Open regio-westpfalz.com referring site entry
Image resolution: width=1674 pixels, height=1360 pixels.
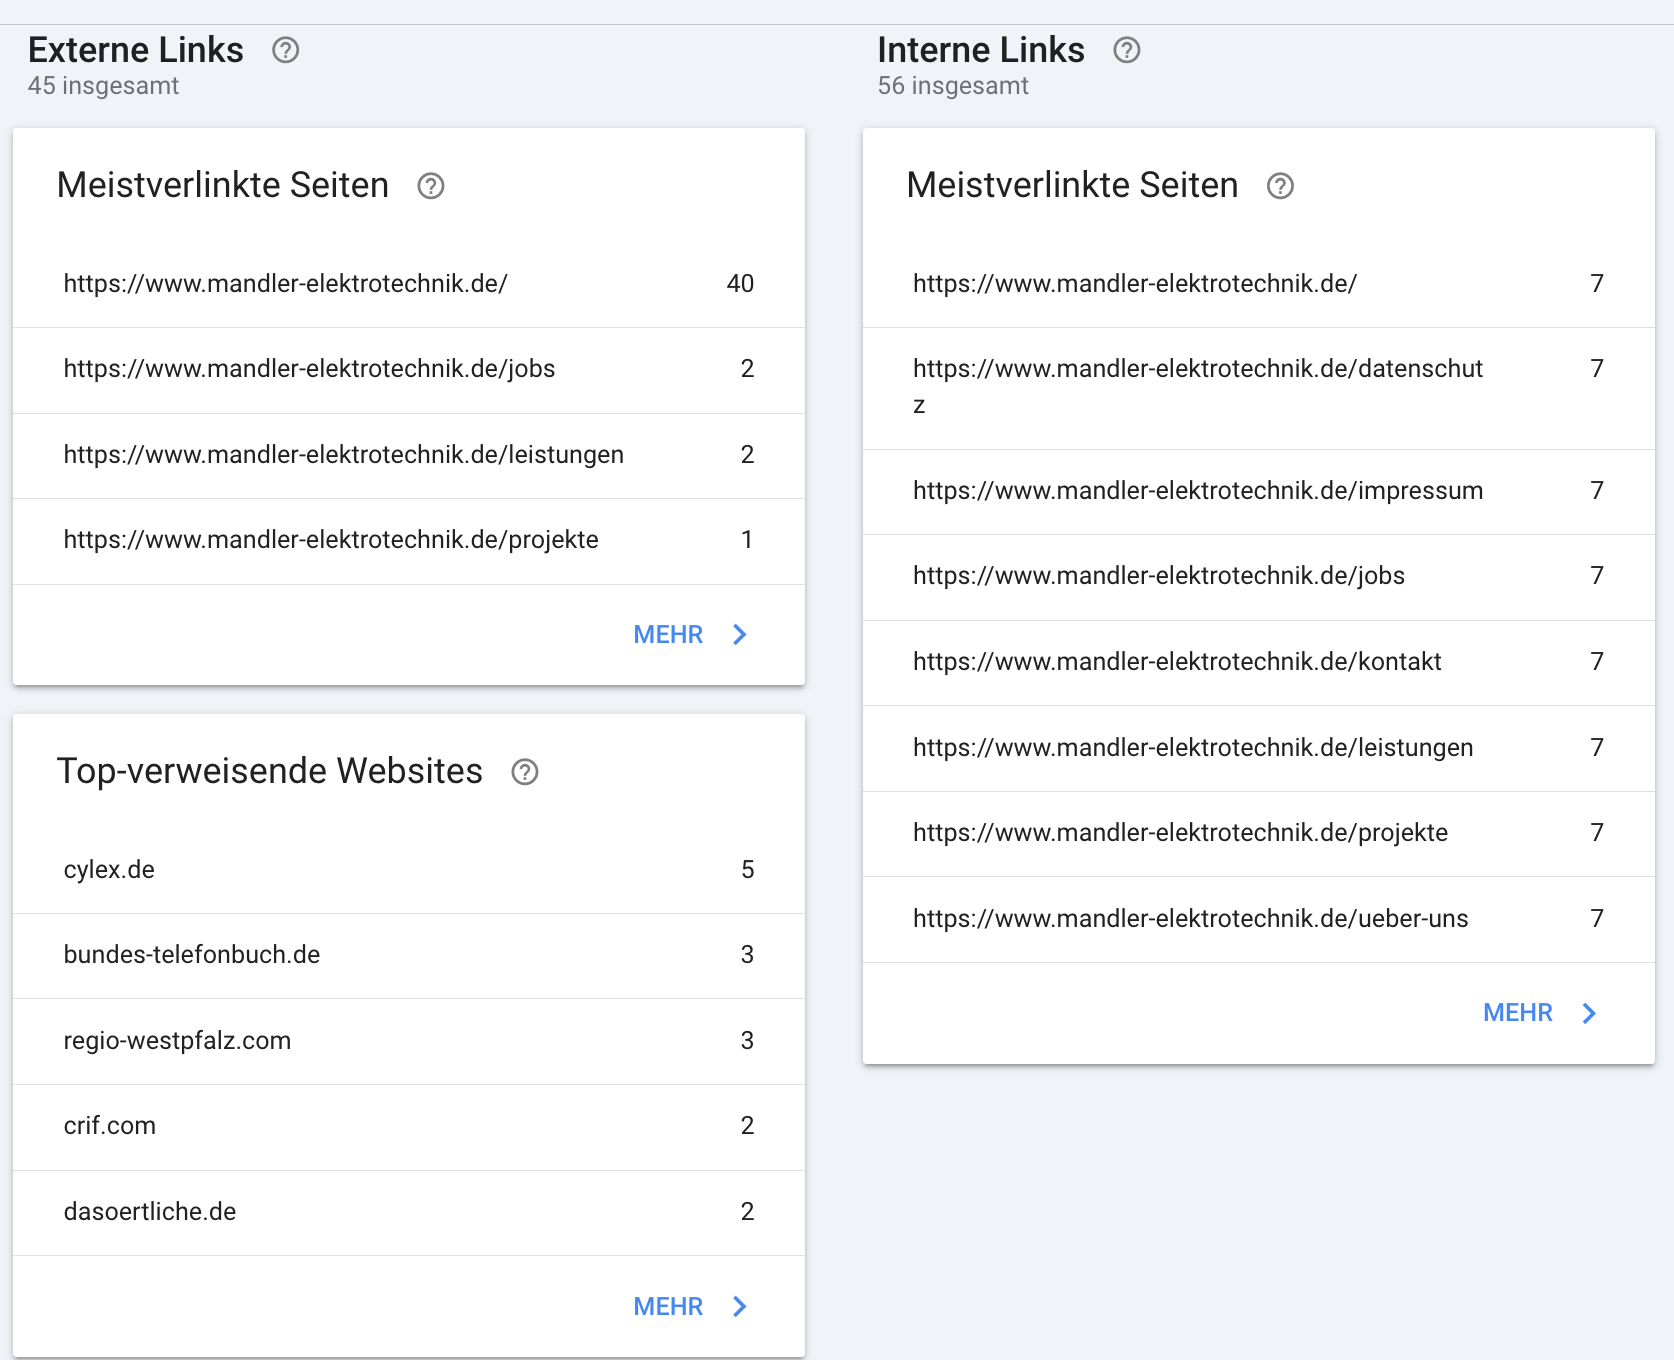tap(408, 1041)
